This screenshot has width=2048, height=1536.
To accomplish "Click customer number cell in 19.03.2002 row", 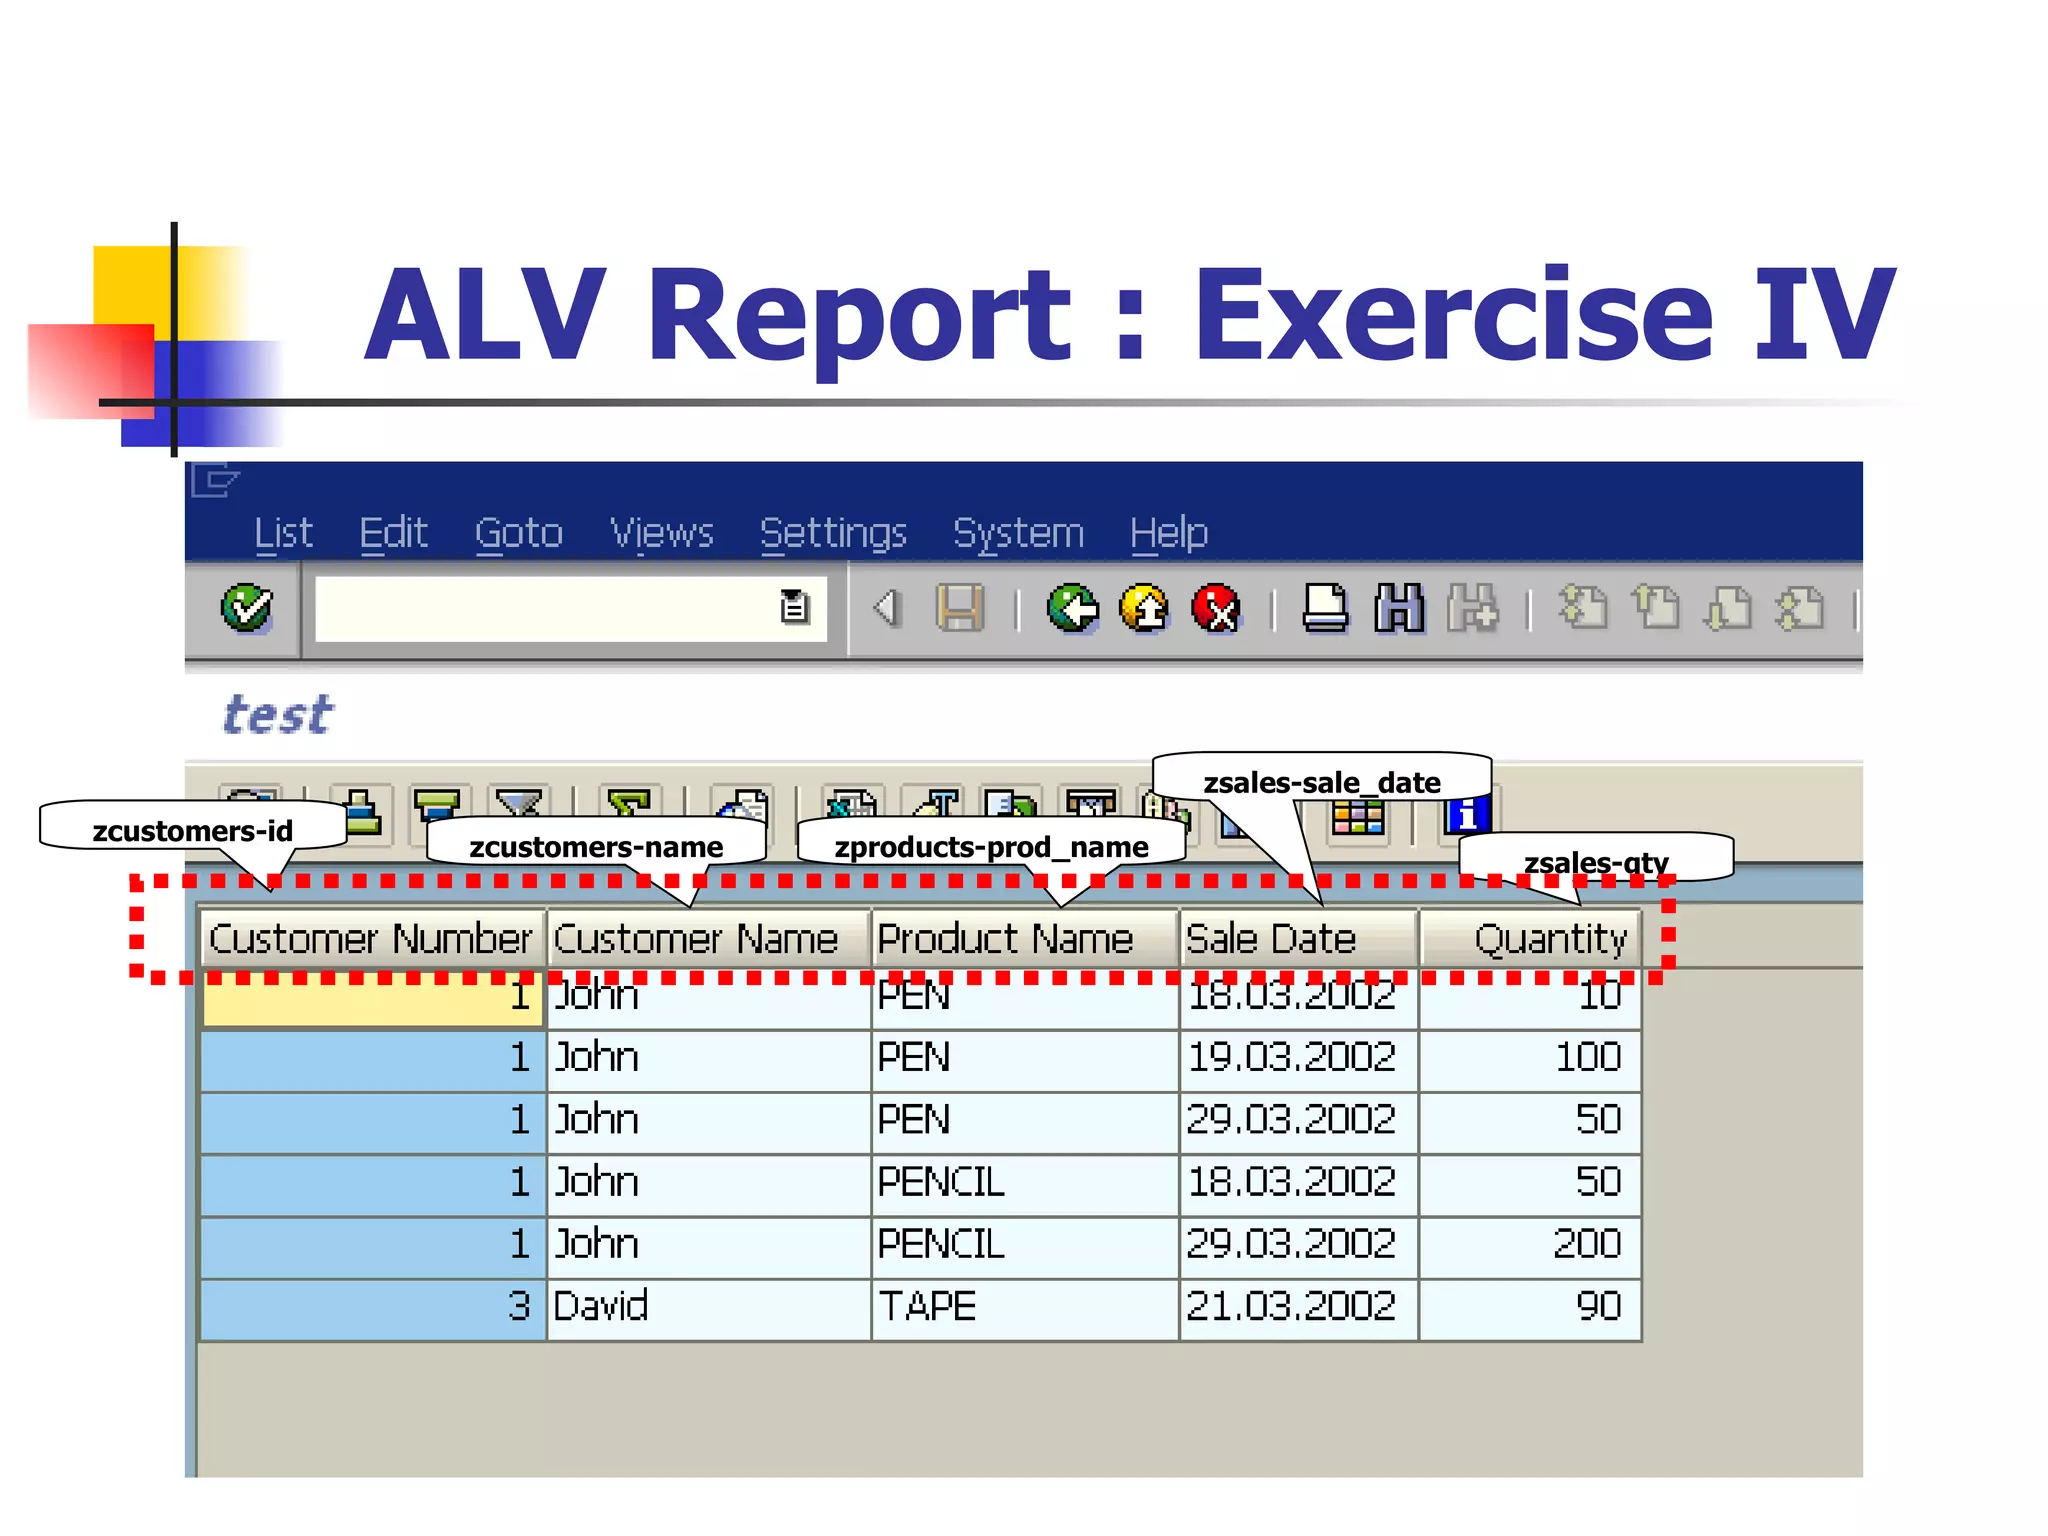I will tap(372, 1058).
